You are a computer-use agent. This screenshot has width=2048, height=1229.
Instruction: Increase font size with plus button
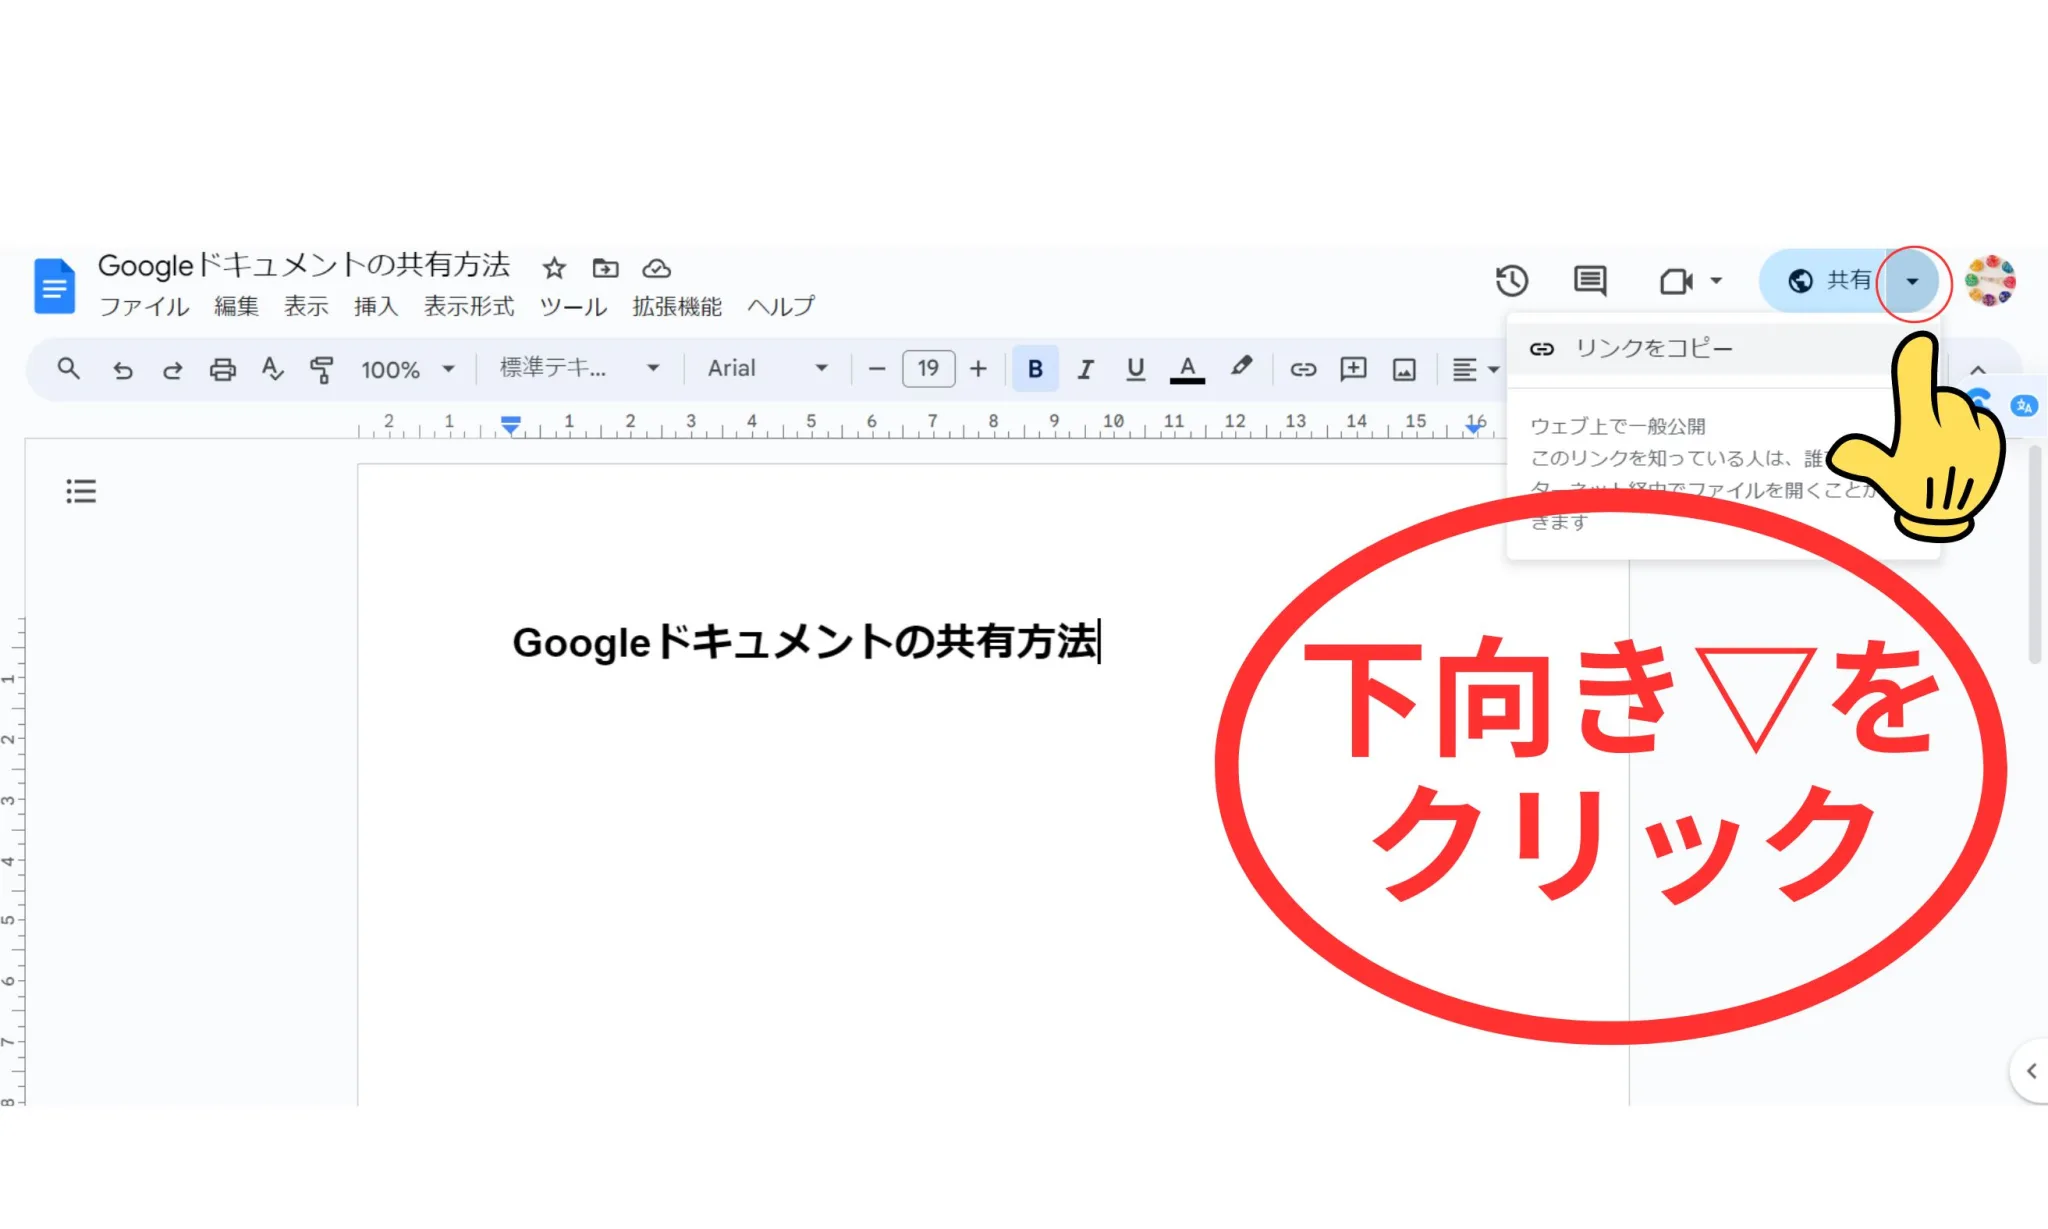click(979, 369)
